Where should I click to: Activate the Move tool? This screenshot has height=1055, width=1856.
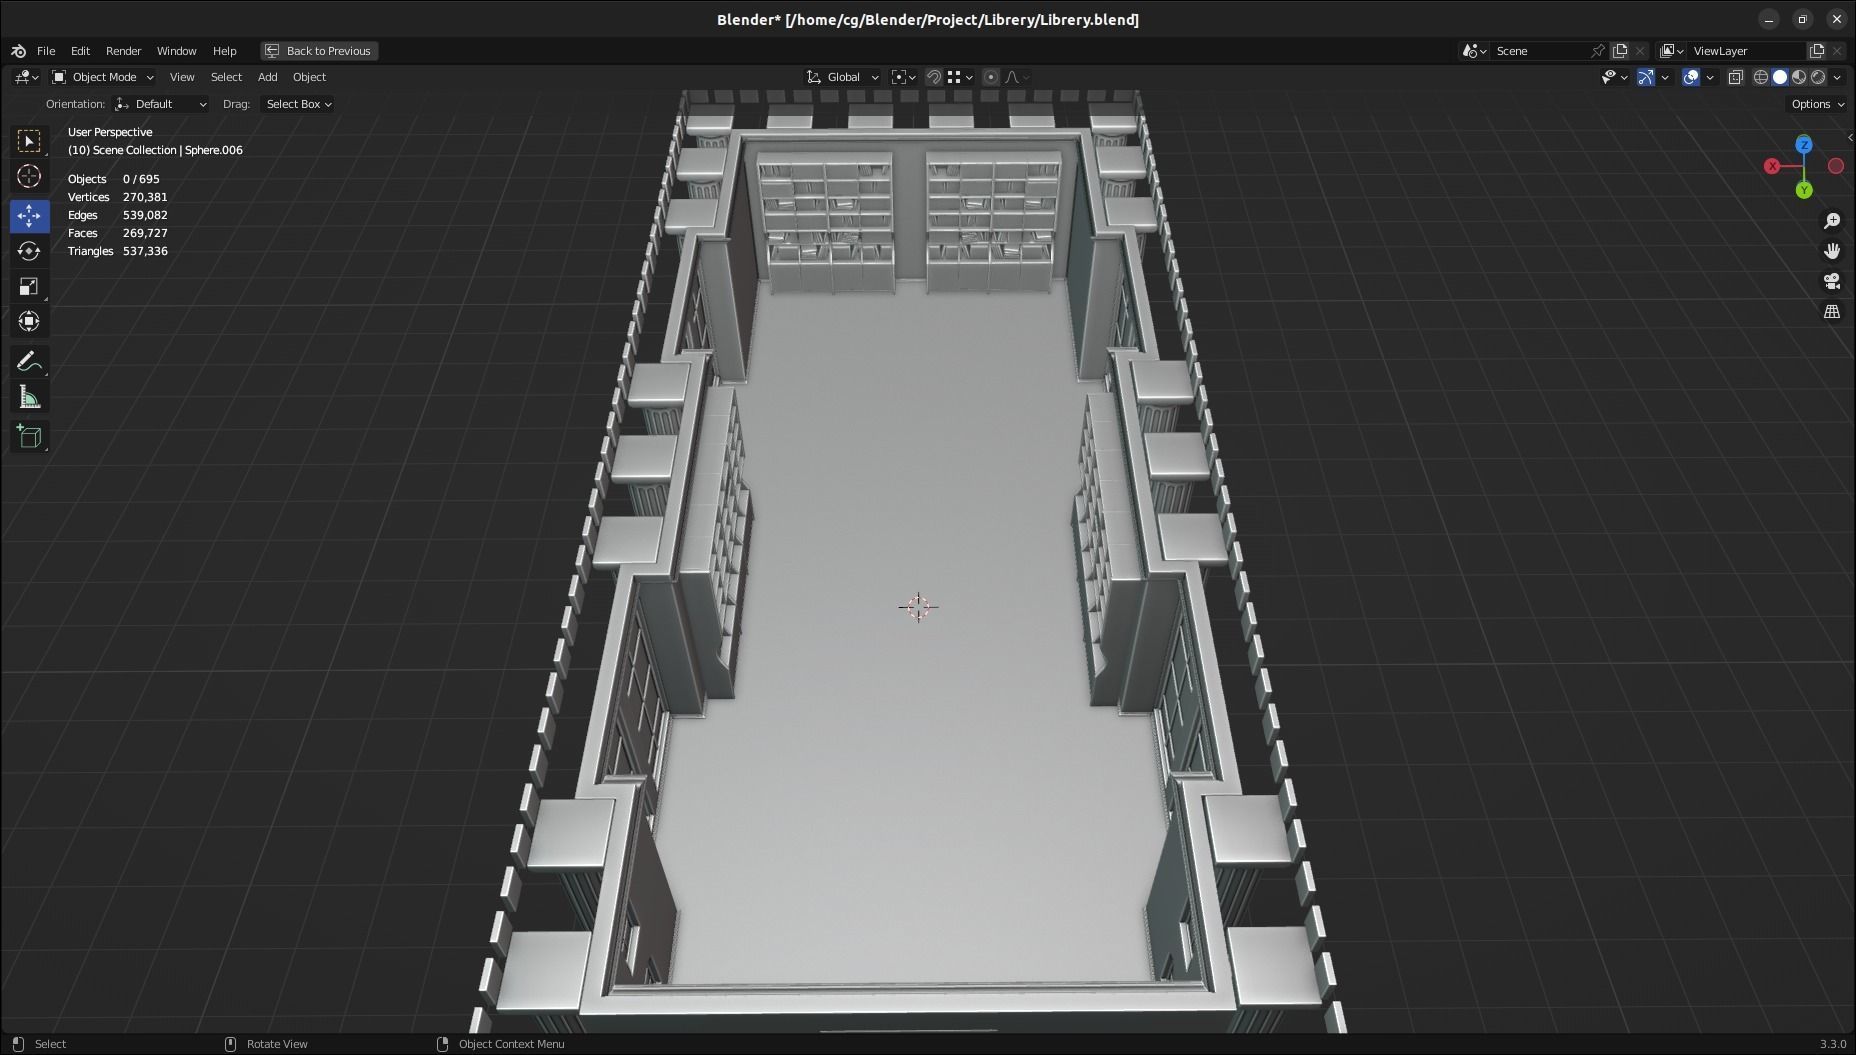click(29, 215)
